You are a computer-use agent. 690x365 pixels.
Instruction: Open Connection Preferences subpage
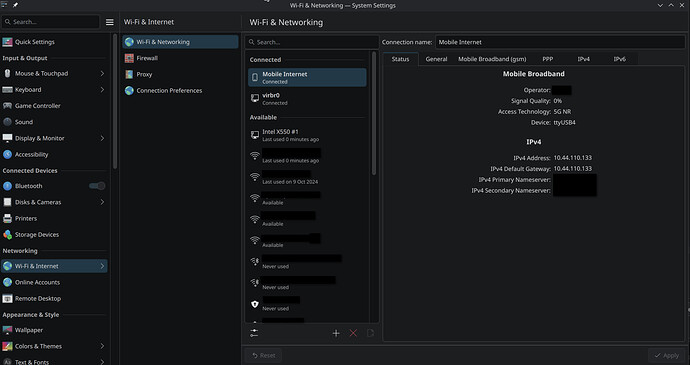[180, 90]
